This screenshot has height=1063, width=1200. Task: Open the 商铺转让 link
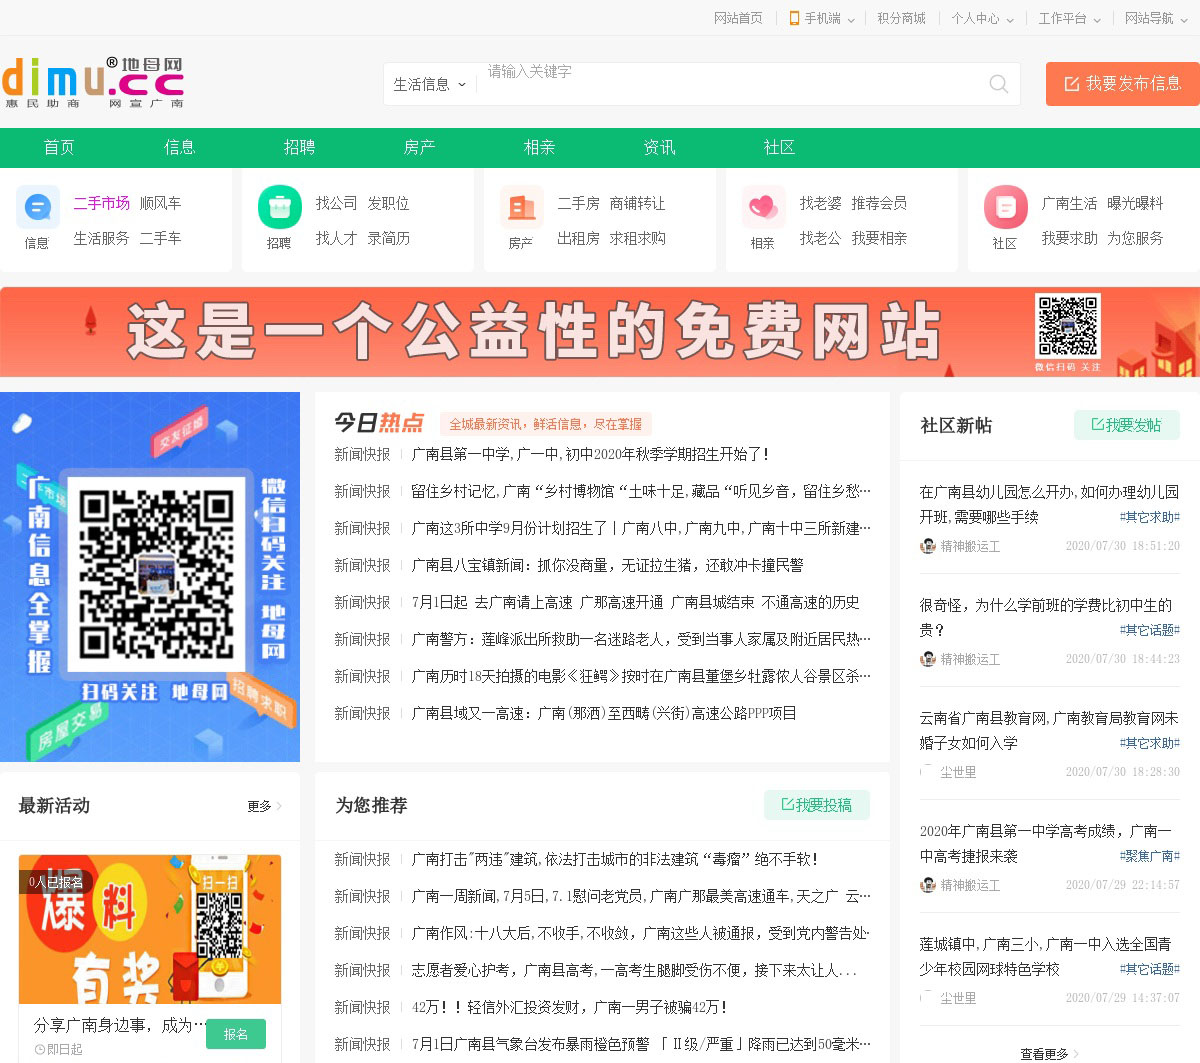tap(637, 203)
